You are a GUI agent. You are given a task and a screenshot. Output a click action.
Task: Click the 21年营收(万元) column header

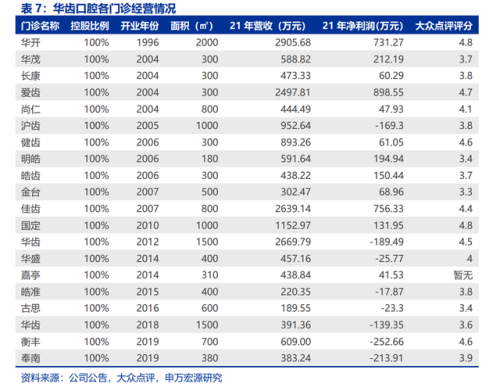pos(267,26)
